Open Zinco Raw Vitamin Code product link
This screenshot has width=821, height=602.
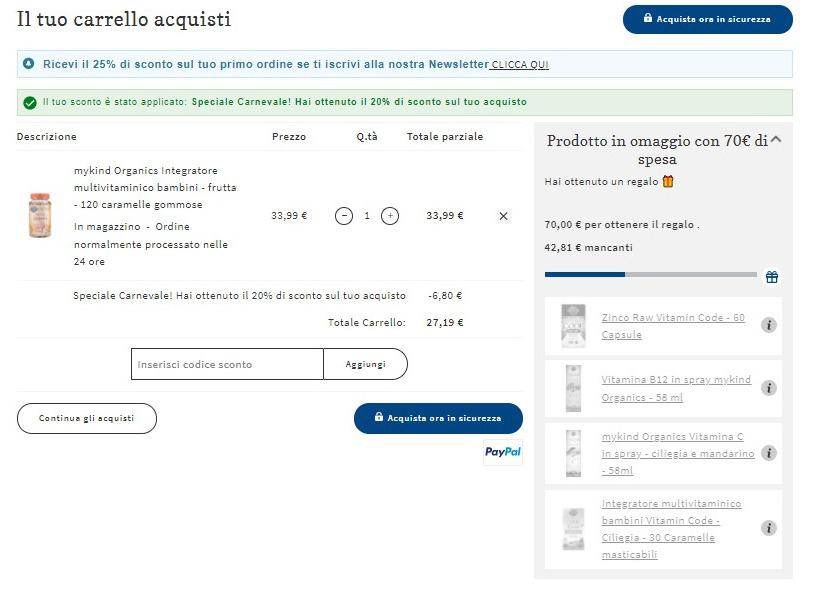673,326
